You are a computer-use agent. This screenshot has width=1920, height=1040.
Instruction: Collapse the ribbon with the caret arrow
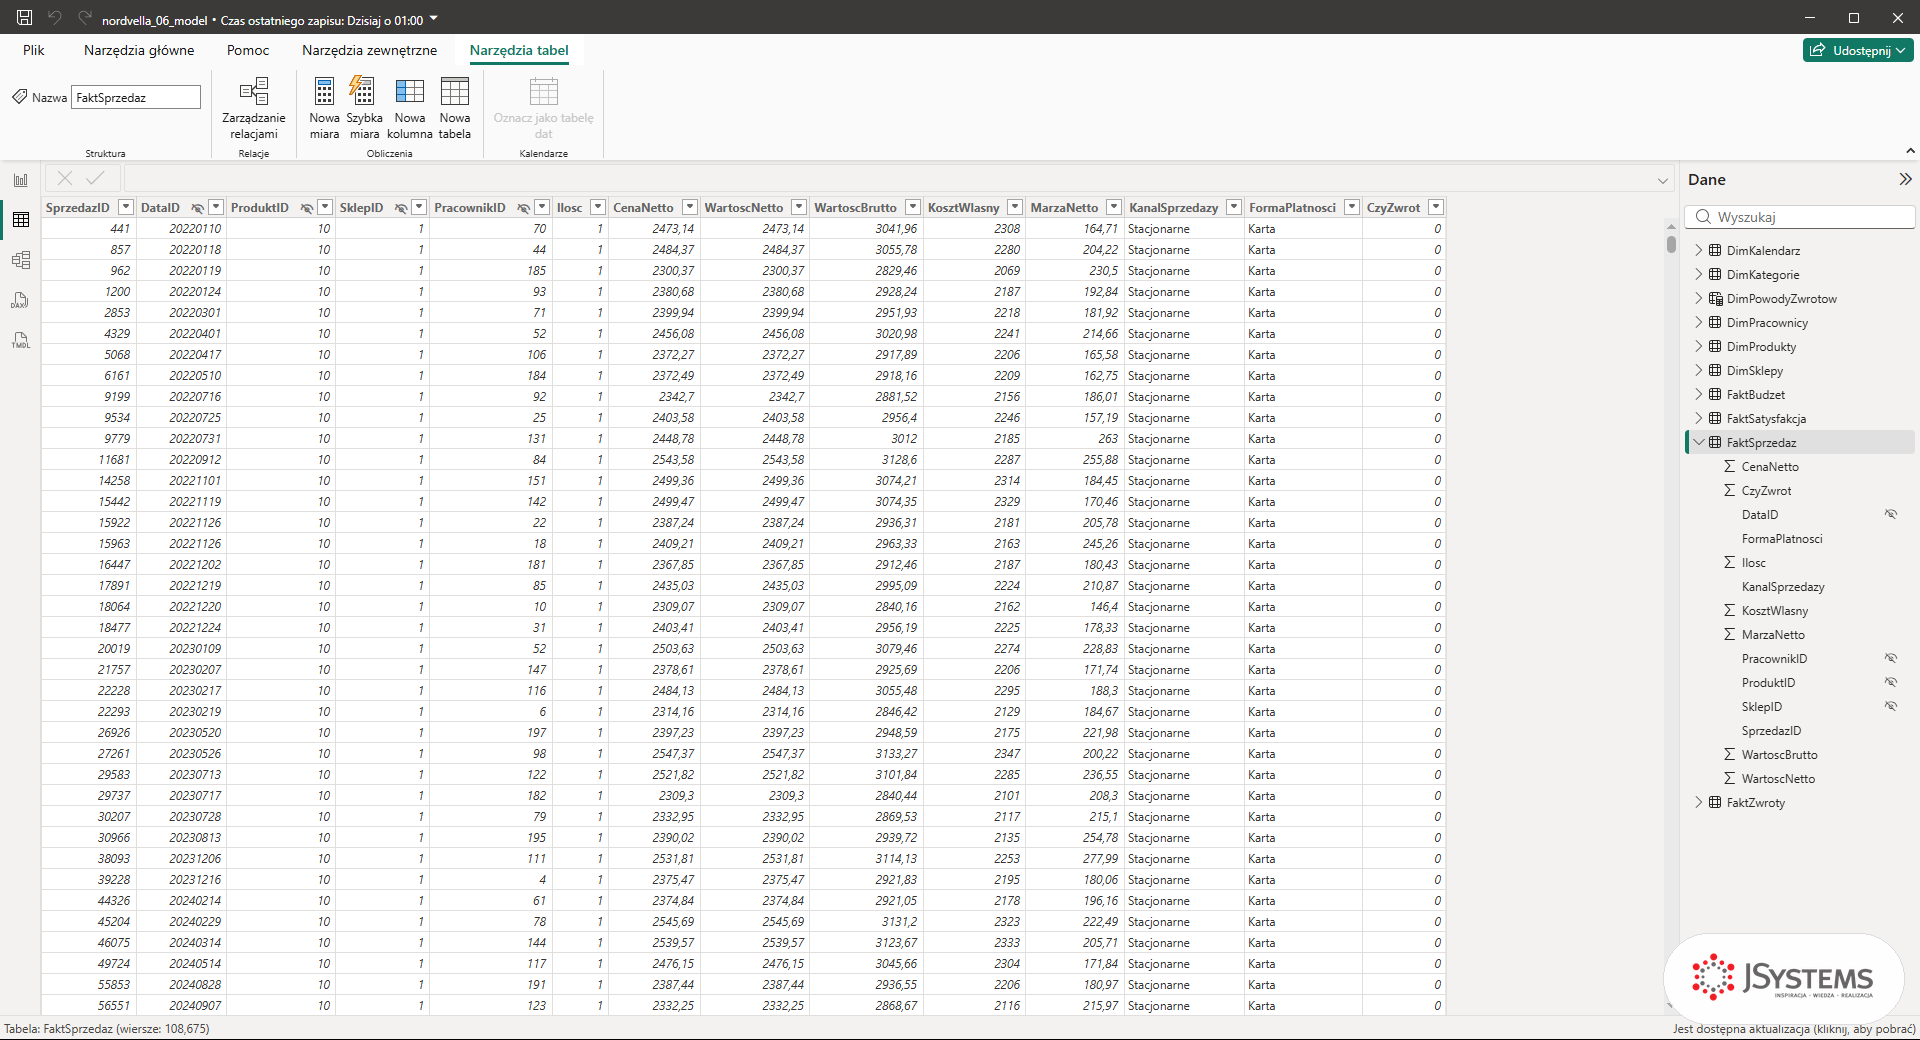click(x=1910, y=151)
